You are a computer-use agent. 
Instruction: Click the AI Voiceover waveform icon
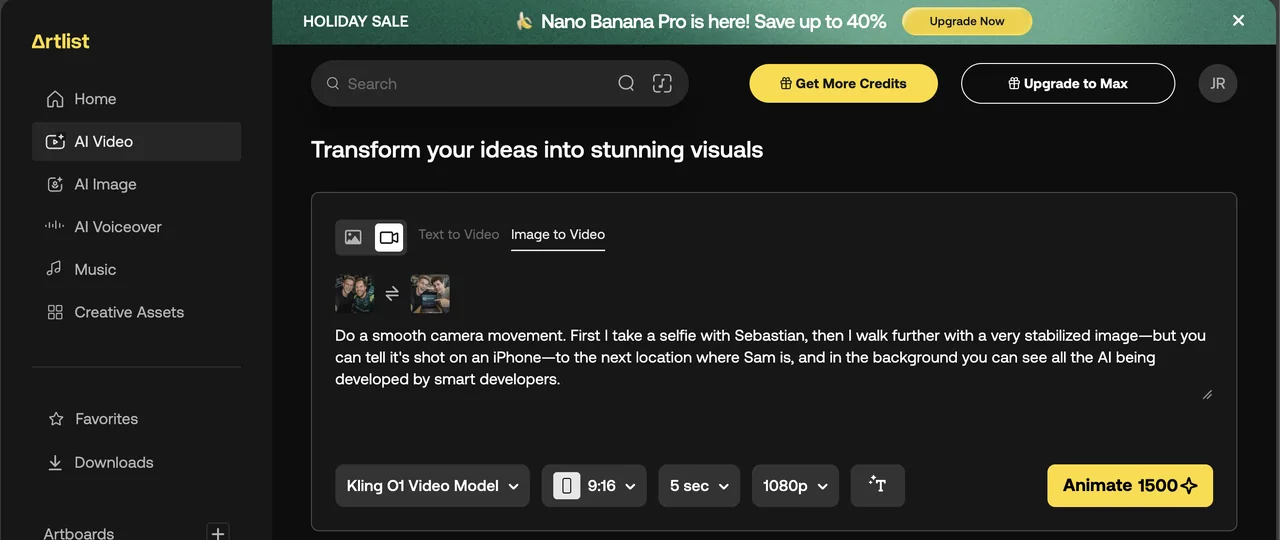click(55, 227)
